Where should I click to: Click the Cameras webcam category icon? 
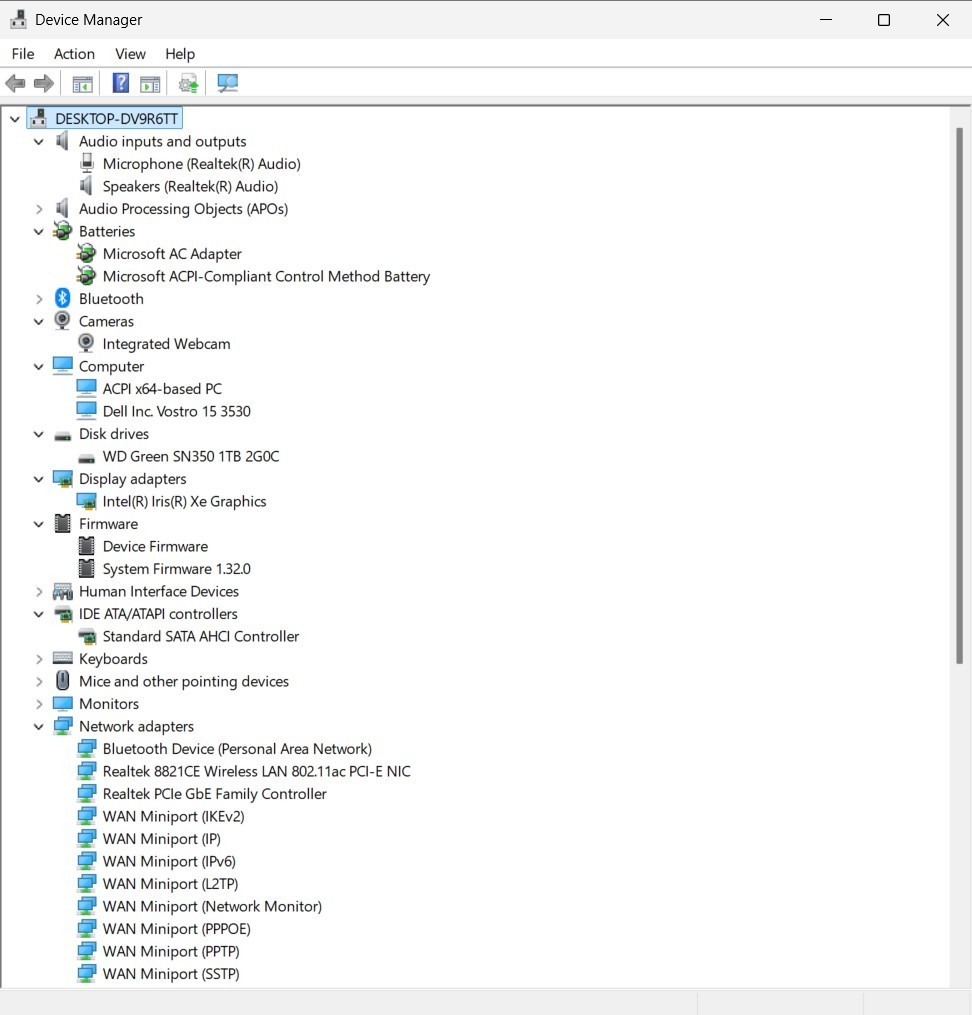pyautogui.click(x=62, y=320)
